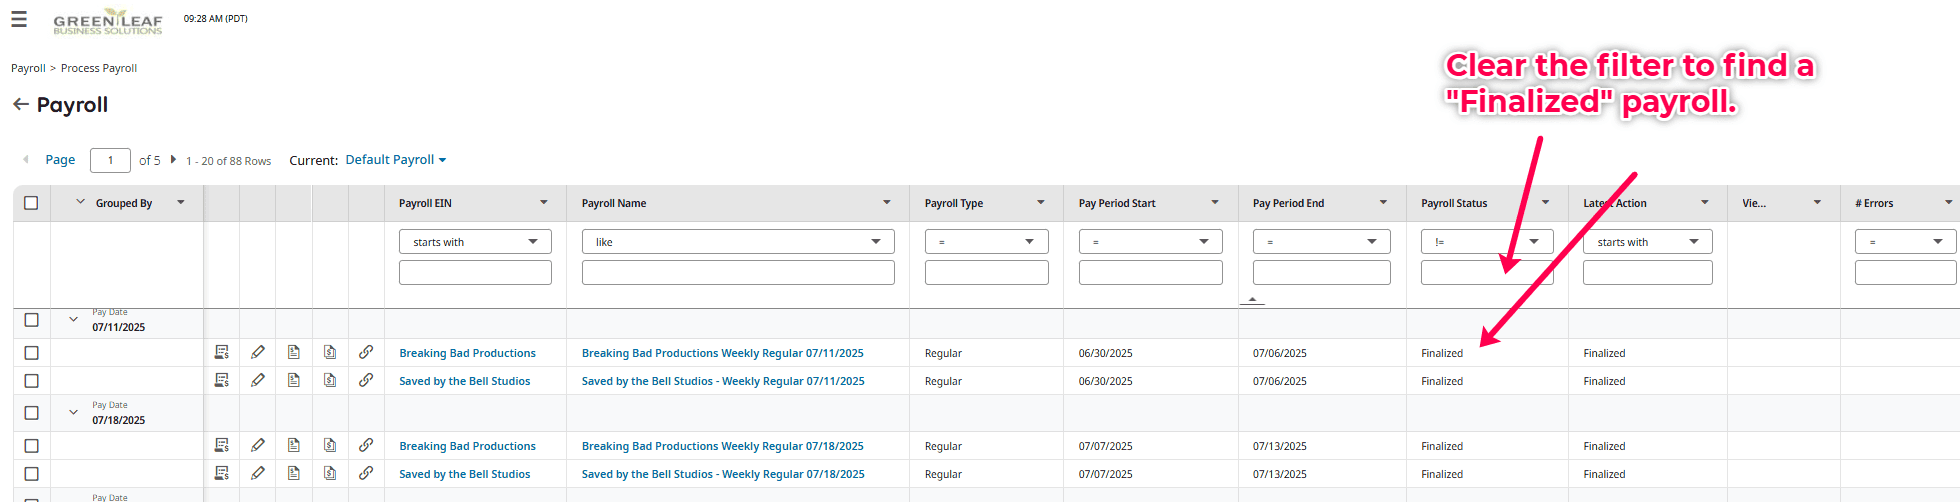The width and height of the screenshot is (1960, 502).
Task: Click the Payroll EIN filter text field
Action: (x=475, y=272)
